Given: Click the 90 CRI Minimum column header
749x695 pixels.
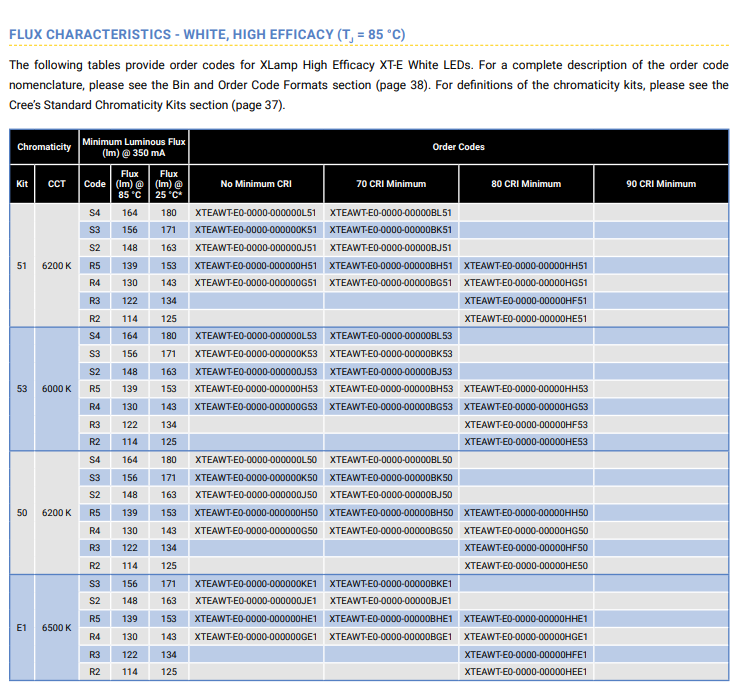Looking at the screenshot, I should [661, 184].
